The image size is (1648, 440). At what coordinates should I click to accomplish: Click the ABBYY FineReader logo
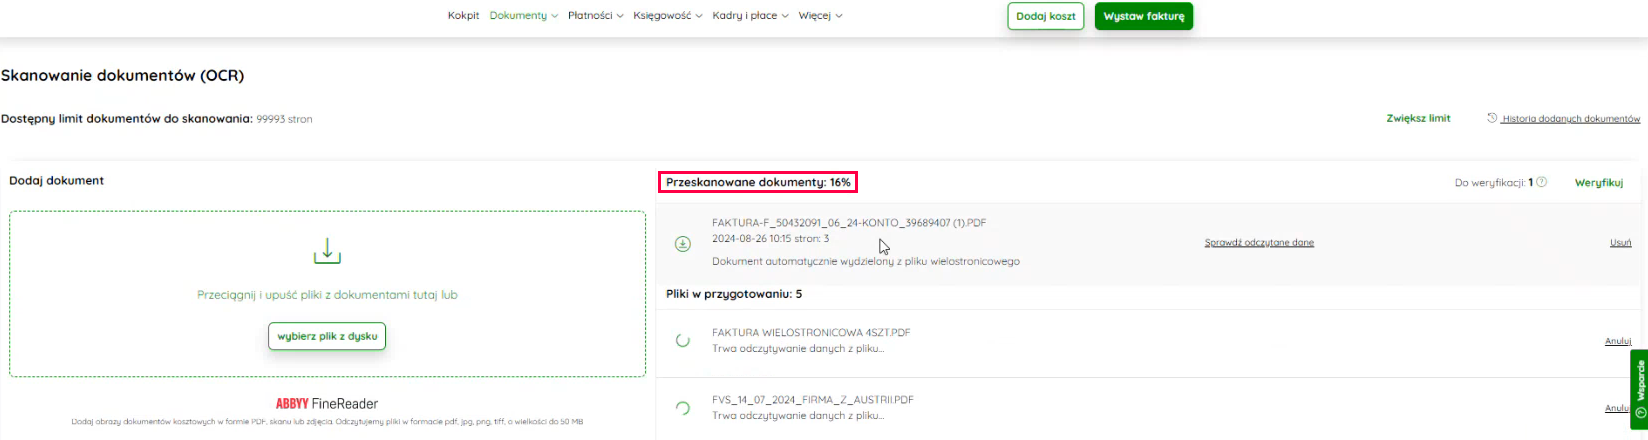coord(327,404)
